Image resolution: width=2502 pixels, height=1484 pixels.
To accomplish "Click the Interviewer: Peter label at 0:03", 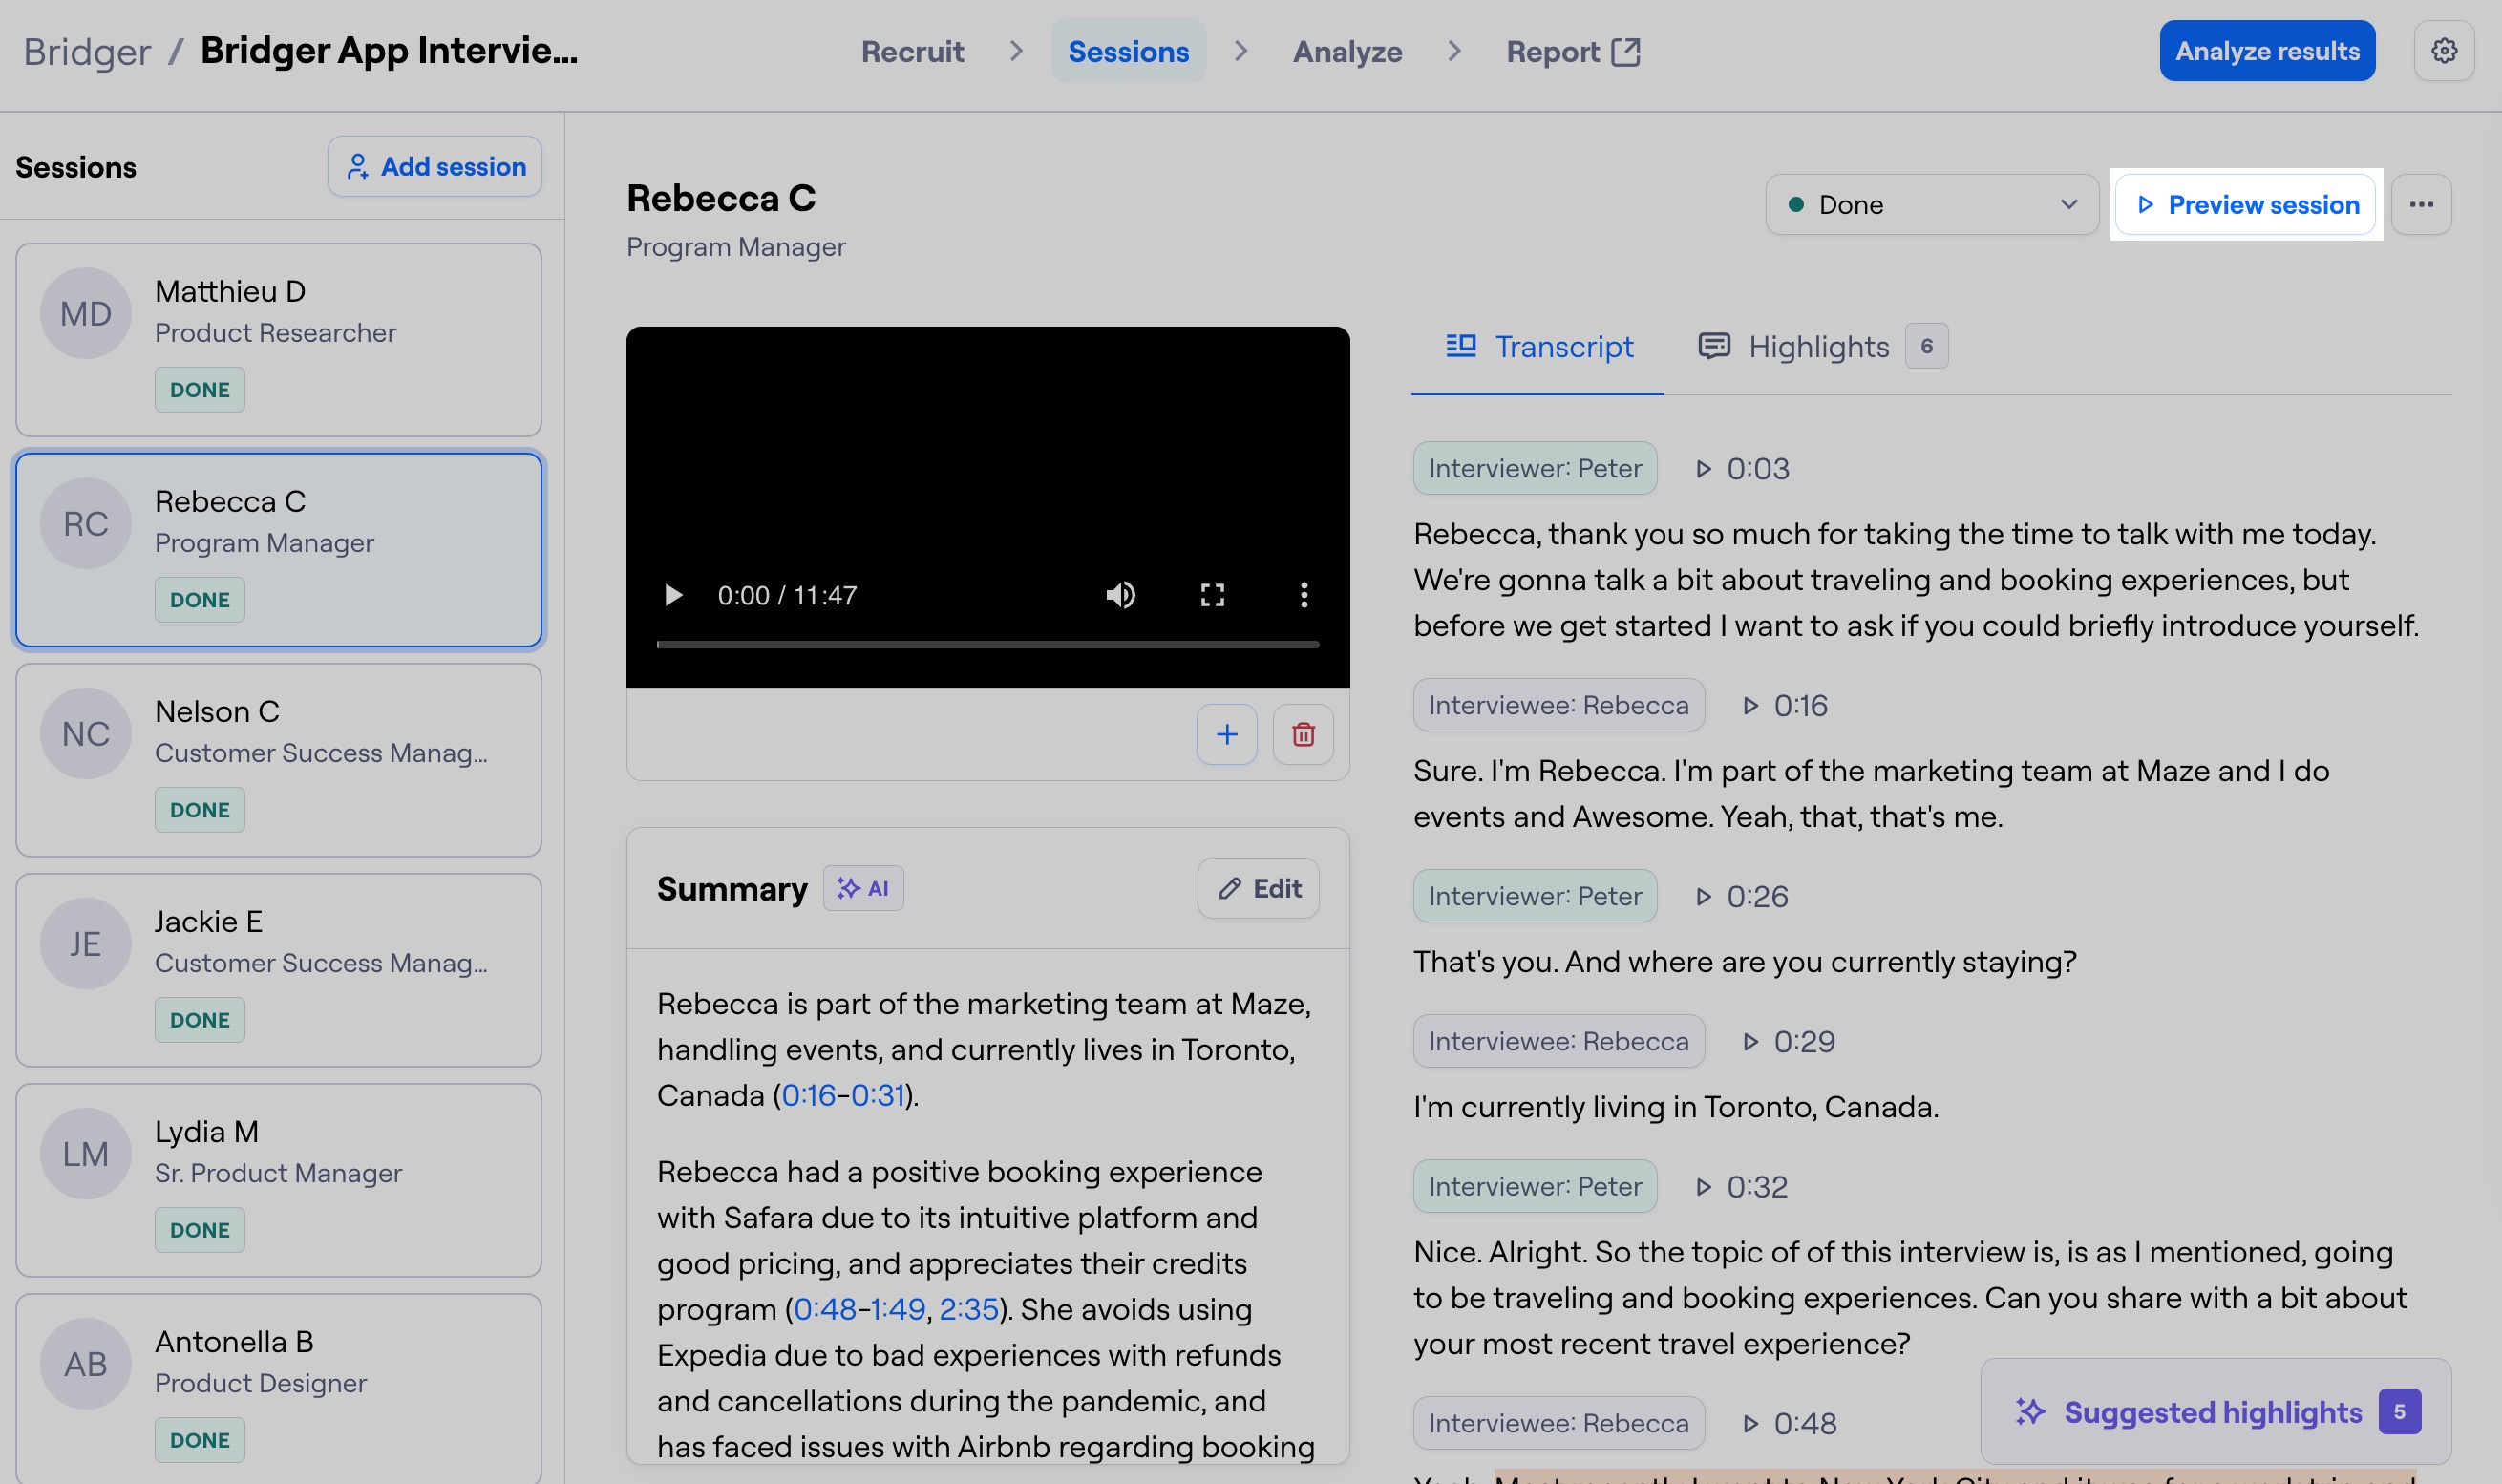I will pos(1535,469).
